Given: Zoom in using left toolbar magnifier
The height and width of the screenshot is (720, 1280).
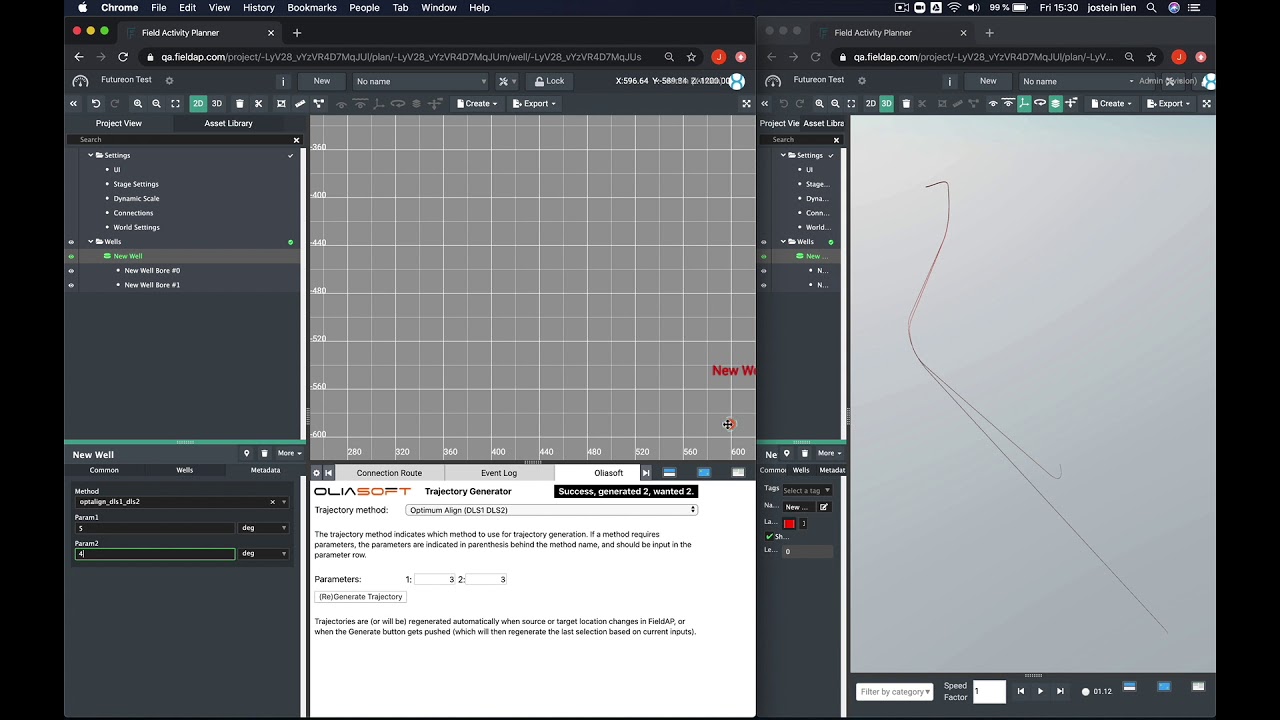Looking at the screenshot, I should click(x=138, y=103).
